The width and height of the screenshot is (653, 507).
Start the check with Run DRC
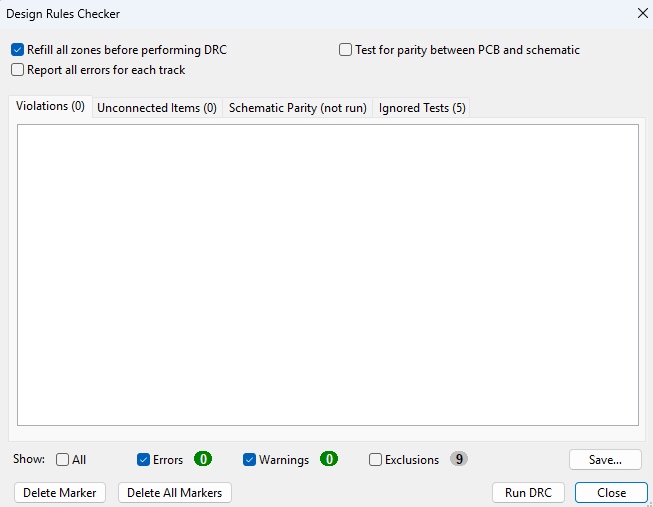529,493
